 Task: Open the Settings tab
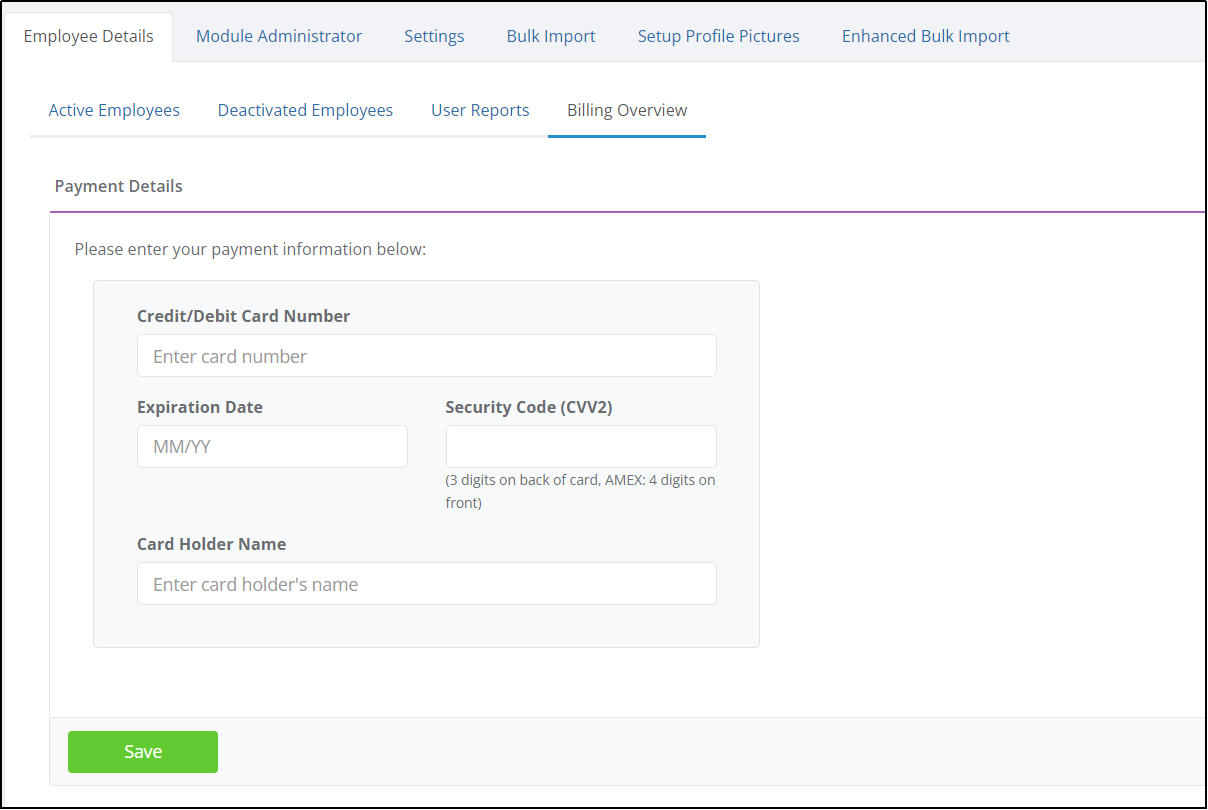(x=434, y=36)
